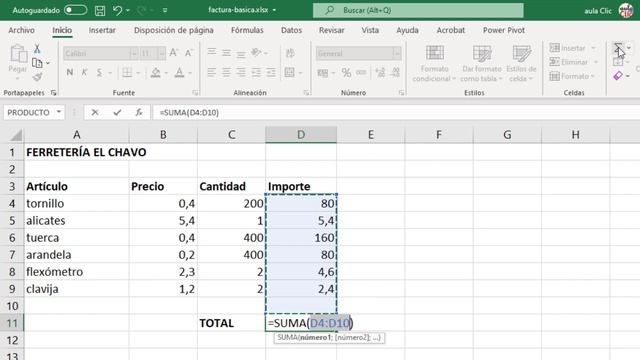Open Estilos de celda menu

coord(521,63)
